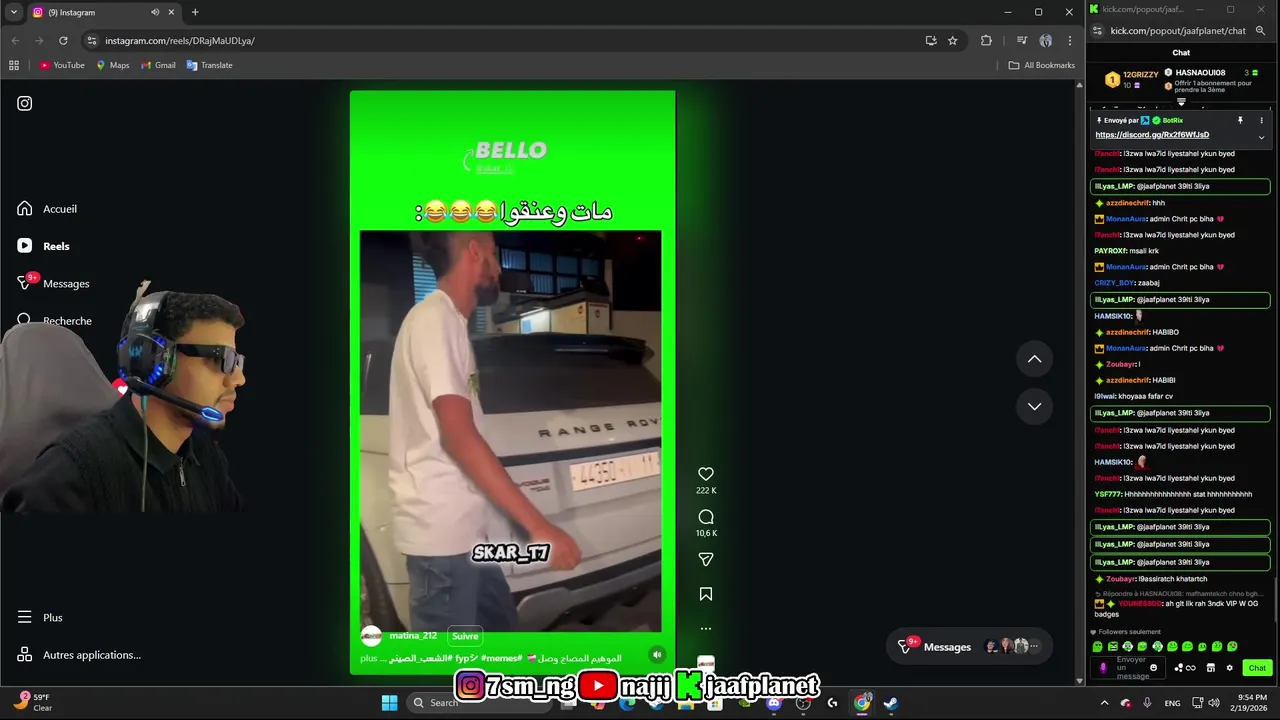Expand the pinned message chevron in Kick
The height and width of the screenshot is (720, 1280).
tap(1261, 137)
